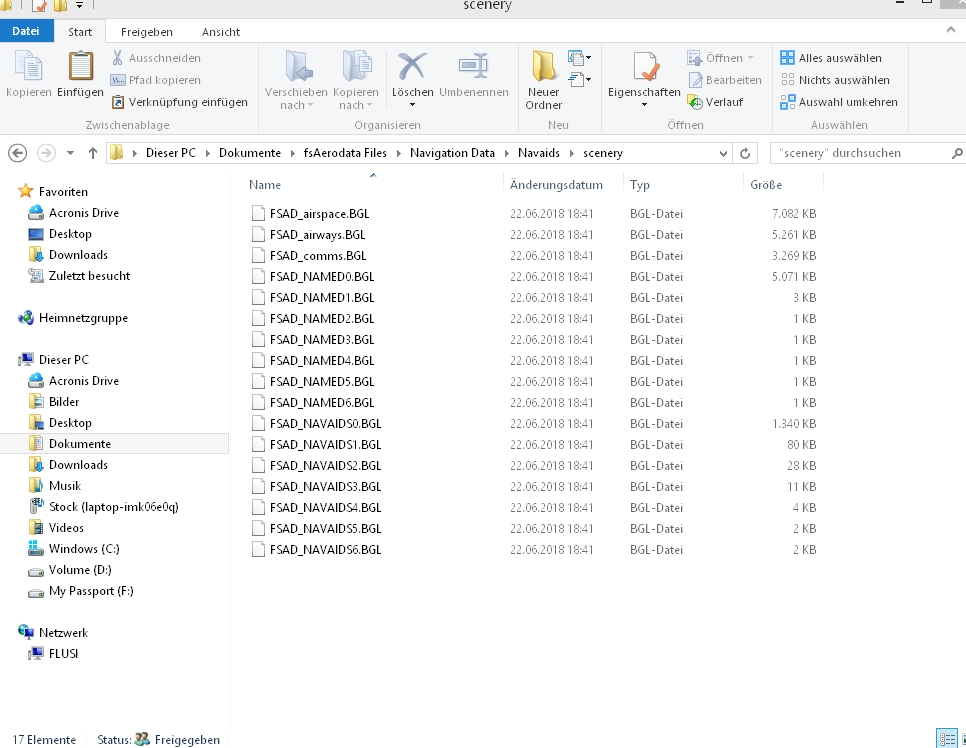Click Auswahl umkehren
The width and height of the screenshot is (966, 748).
[x=839, y=102]
